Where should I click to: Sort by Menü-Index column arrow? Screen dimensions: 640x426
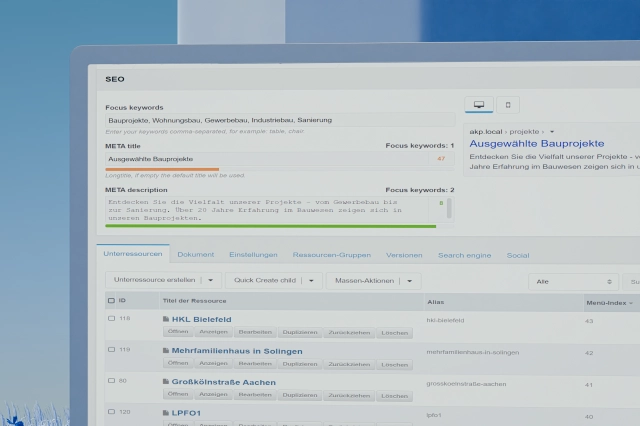(x=631, y=303)
